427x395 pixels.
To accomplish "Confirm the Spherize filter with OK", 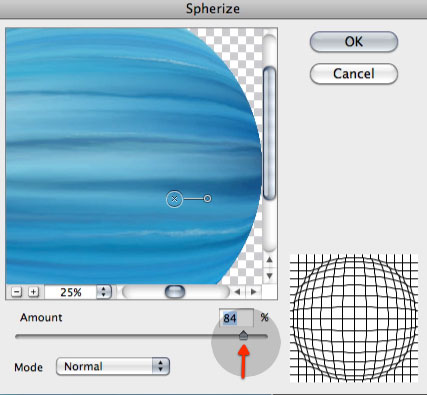I will click(354, 42).
